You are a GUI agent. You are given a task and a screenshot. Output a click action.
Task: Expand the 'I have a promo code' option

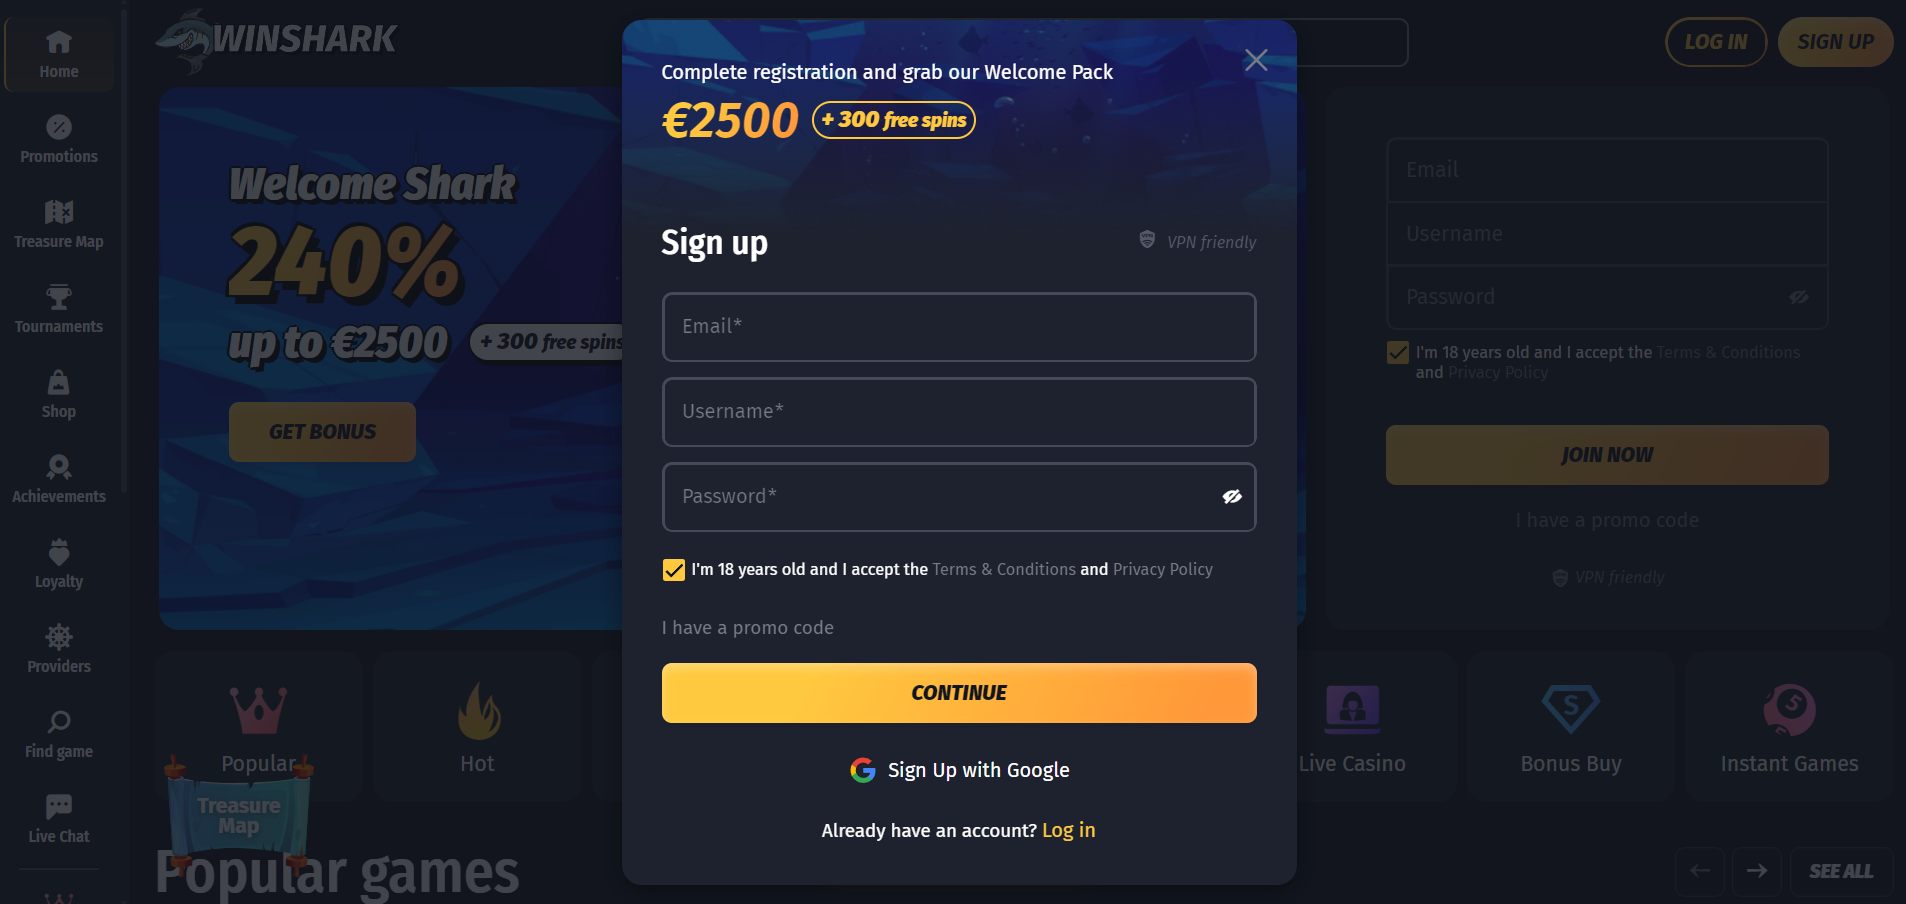click(747, 628)
